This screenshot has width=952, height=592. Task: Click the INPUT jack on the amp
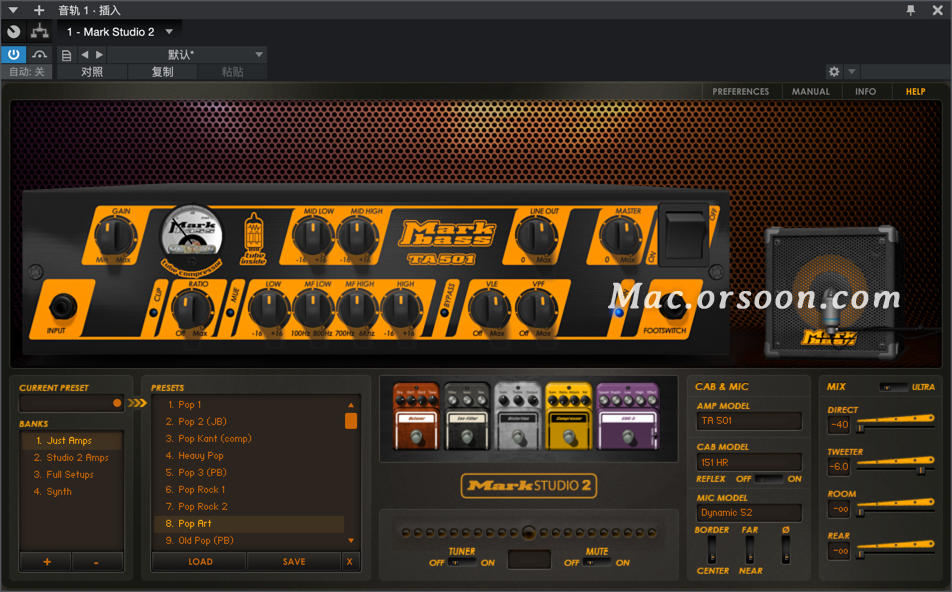pos(62,307)
